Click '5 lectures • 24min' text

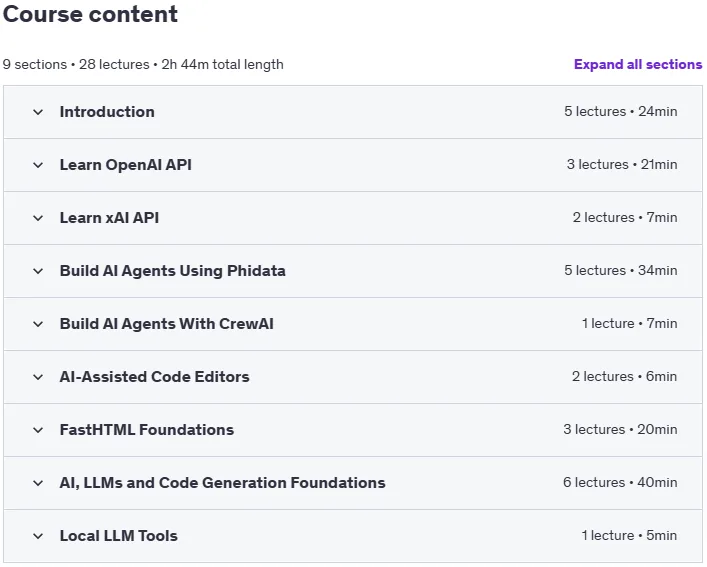point(620,111)
